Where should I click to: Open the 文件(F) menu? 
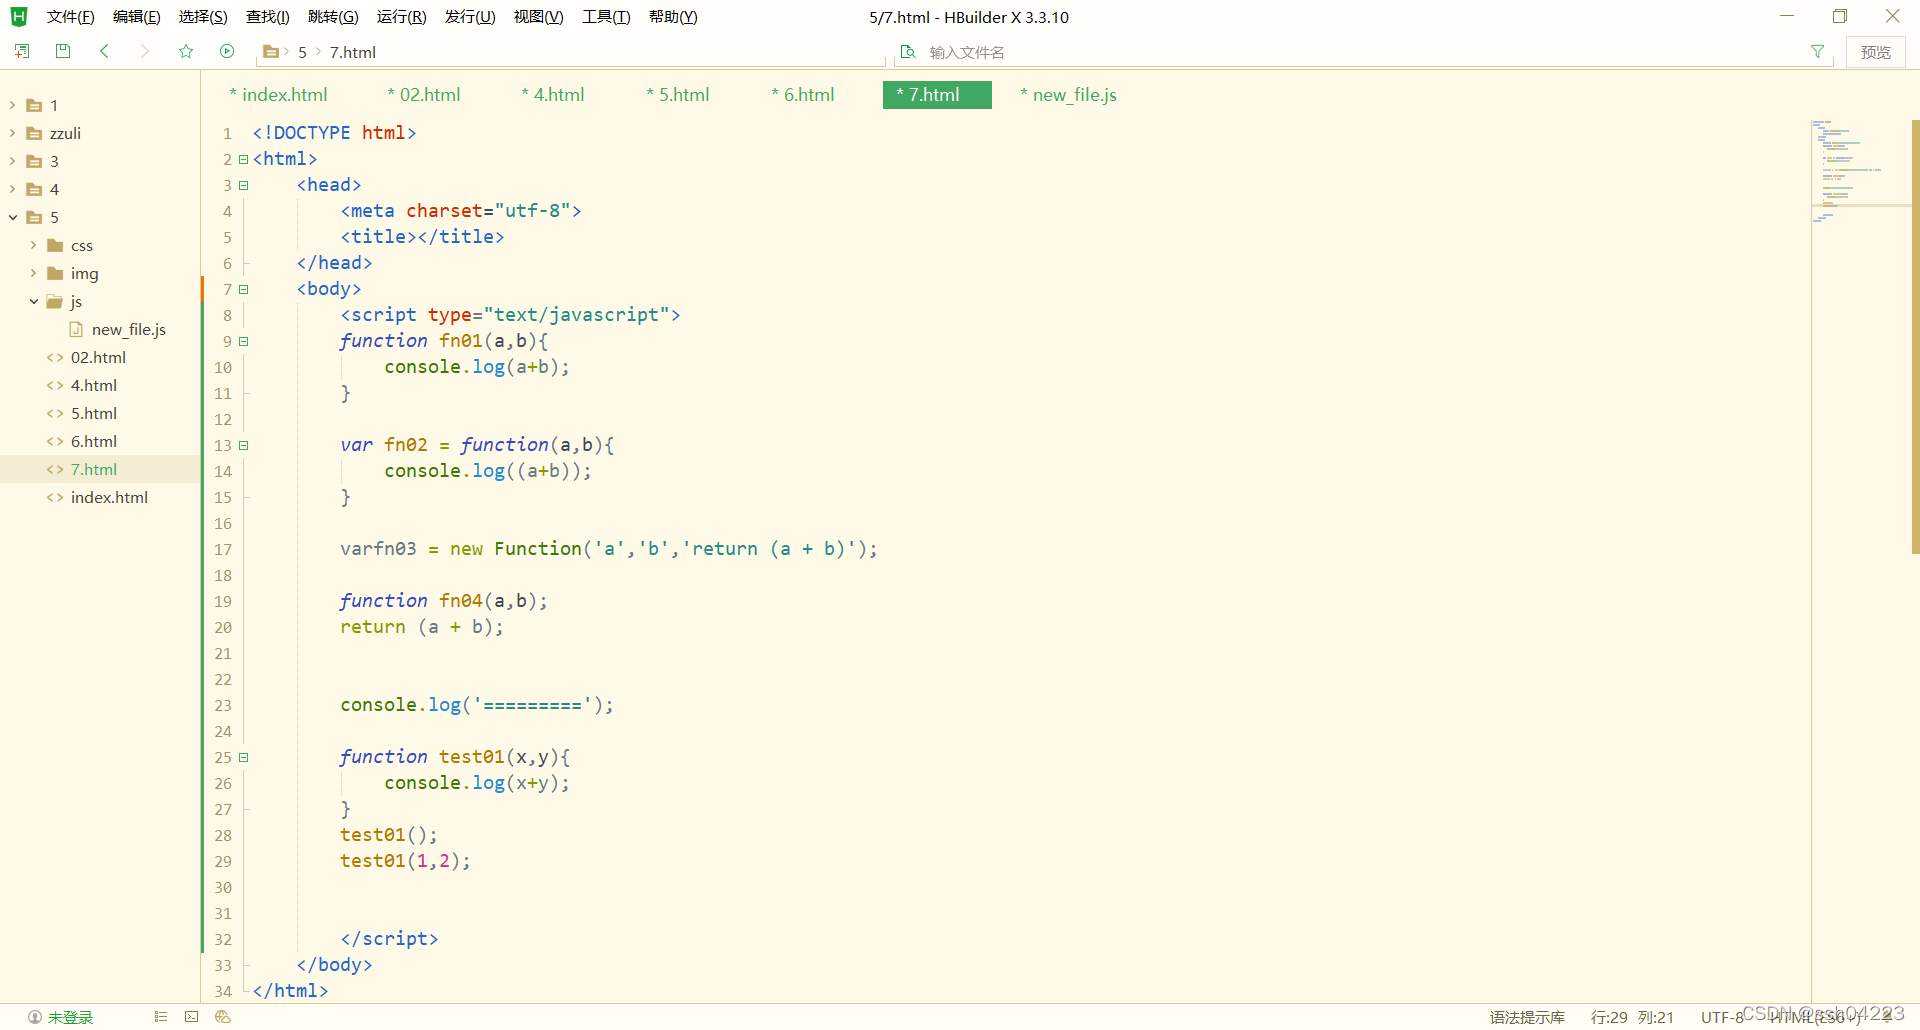point(70,17)
